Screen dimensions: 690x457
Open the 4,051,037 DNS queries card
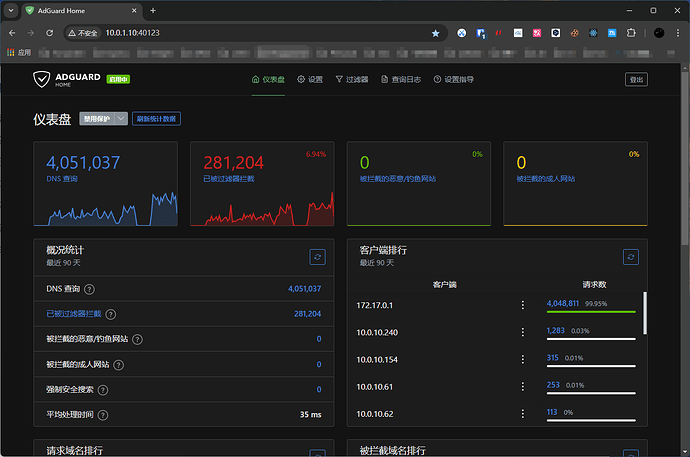coord(106,184)
